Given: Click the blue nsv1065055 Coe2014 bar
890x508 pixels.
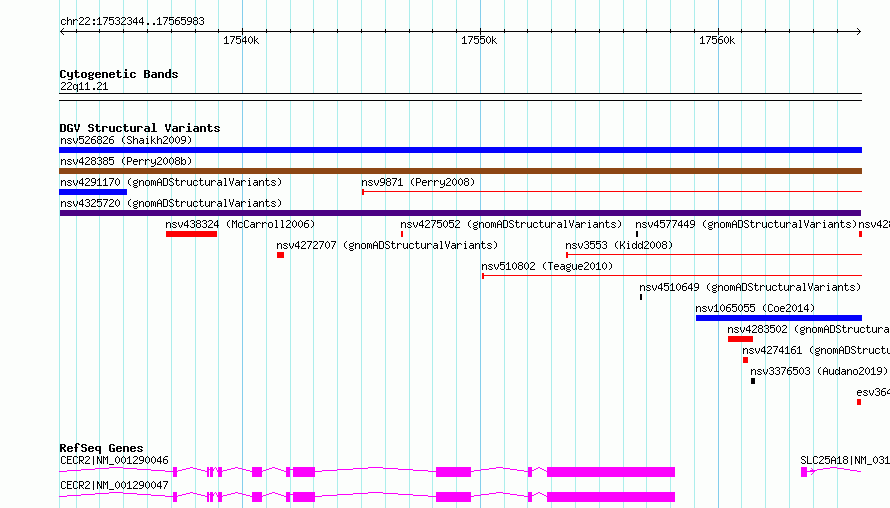Looking at the screenshot, I should [779, 318].
